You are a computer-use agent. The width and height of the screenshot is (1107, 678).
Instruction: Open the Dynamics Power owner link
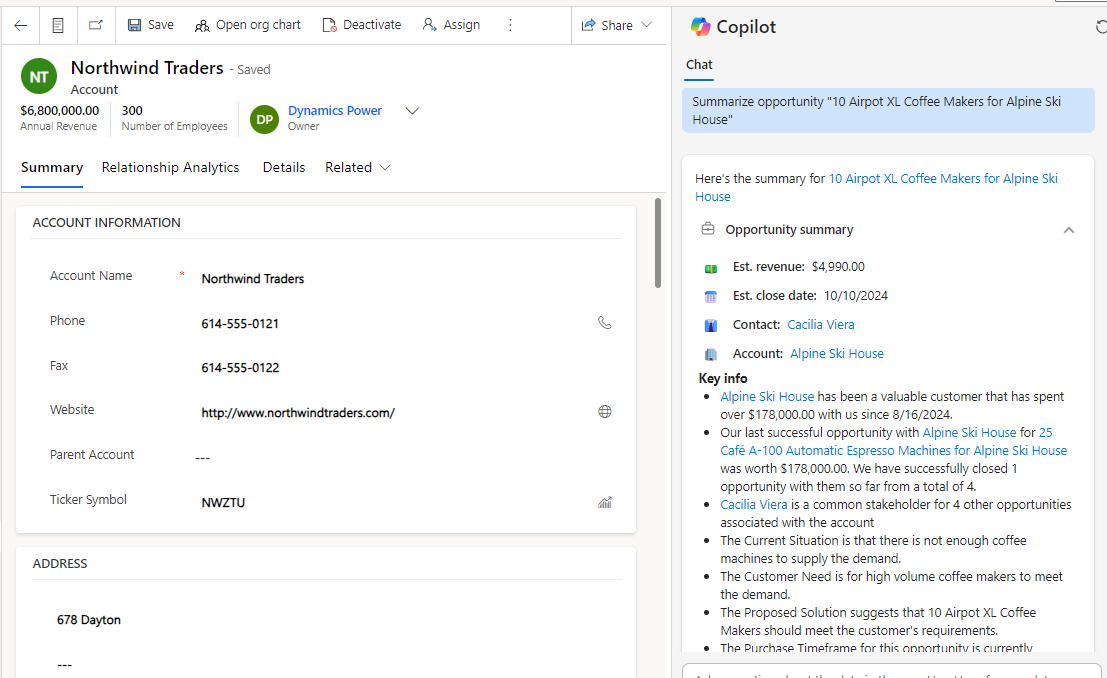(x=335, y=110)
